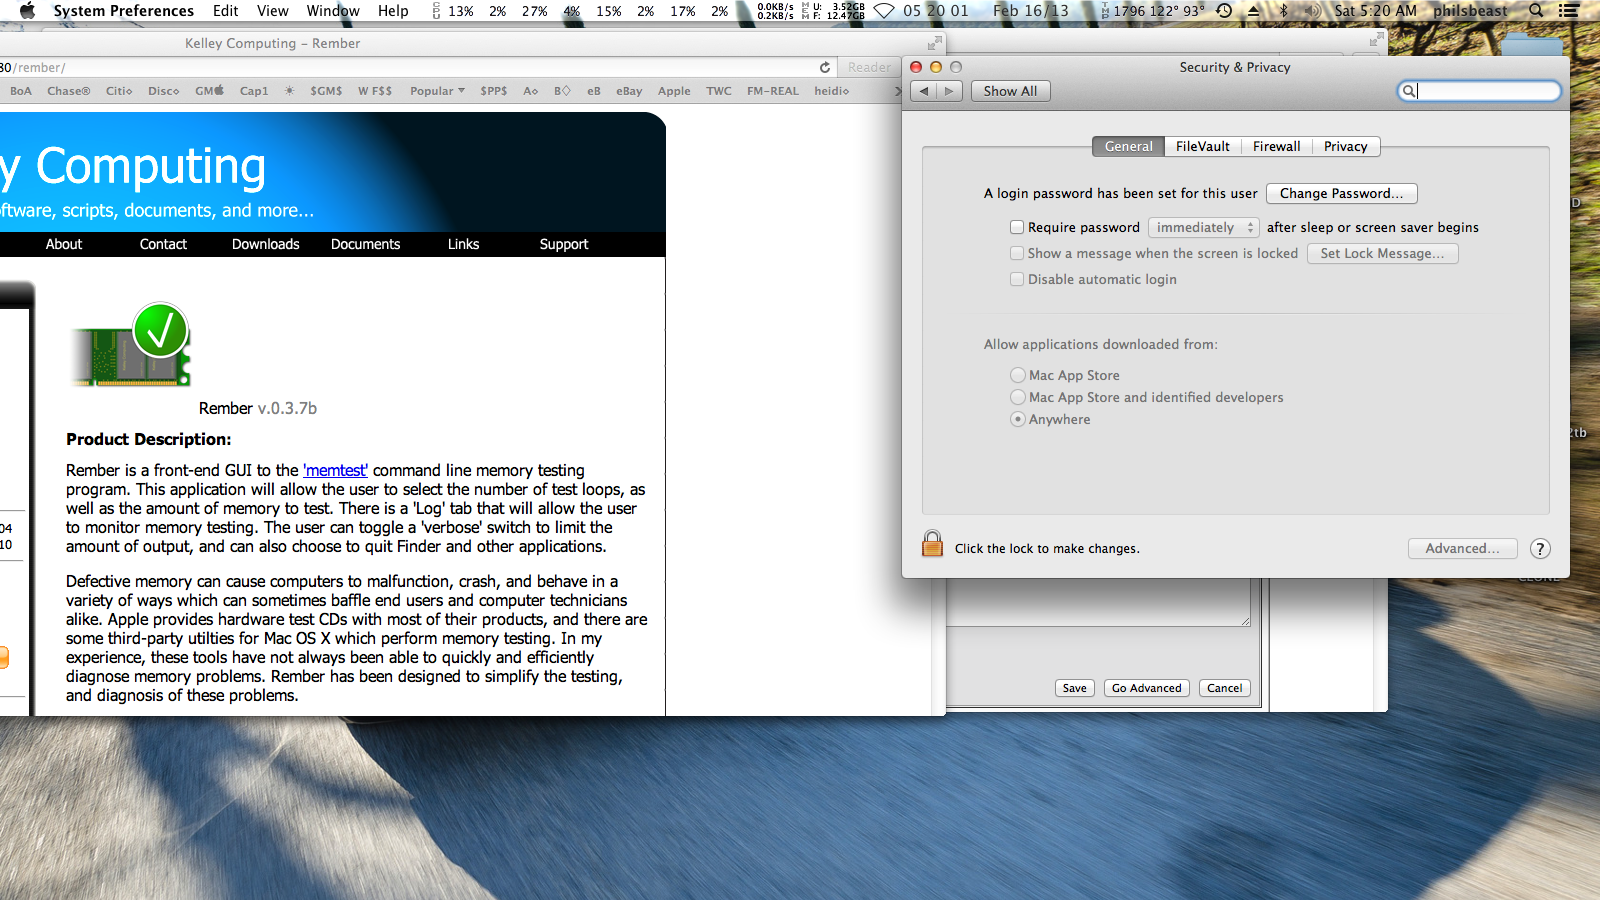Focus the Security & Privacy search field
Image resolution: width=1600 pixels, height=900 pixels.
click(1479, 91)
